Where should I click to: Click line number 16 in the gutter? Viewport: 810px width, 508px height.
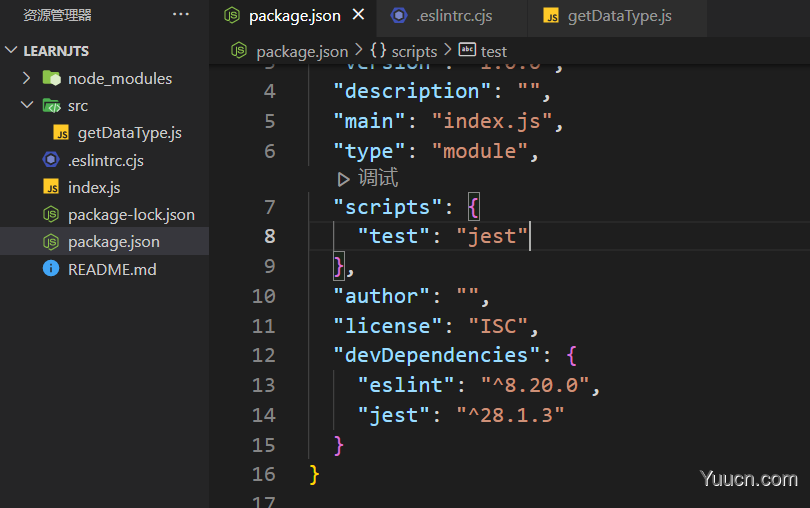tap(263, 474)
